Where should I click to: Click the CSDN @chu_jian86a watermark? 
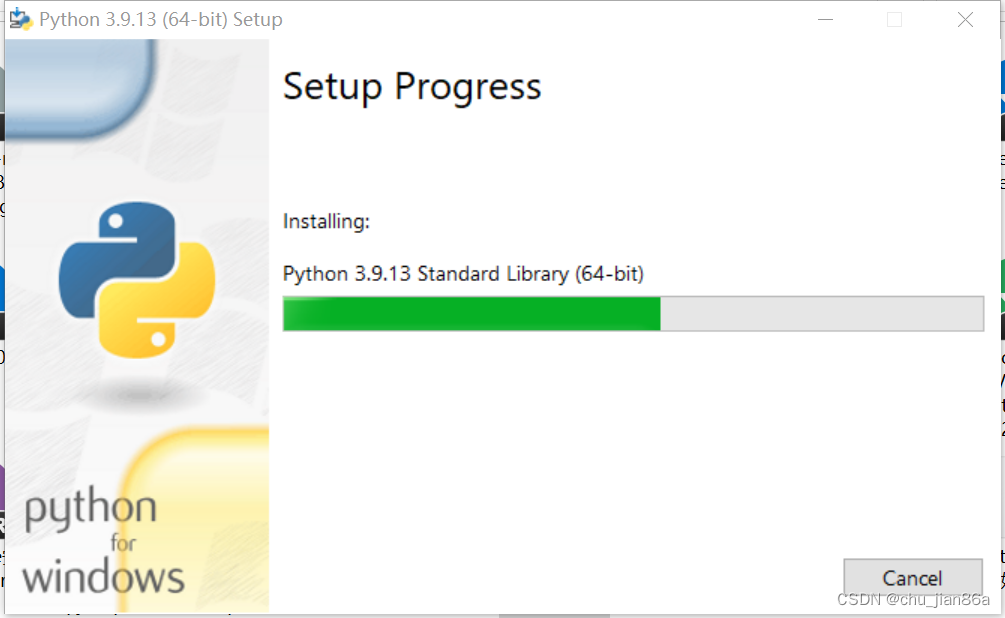tap(913, 599)
